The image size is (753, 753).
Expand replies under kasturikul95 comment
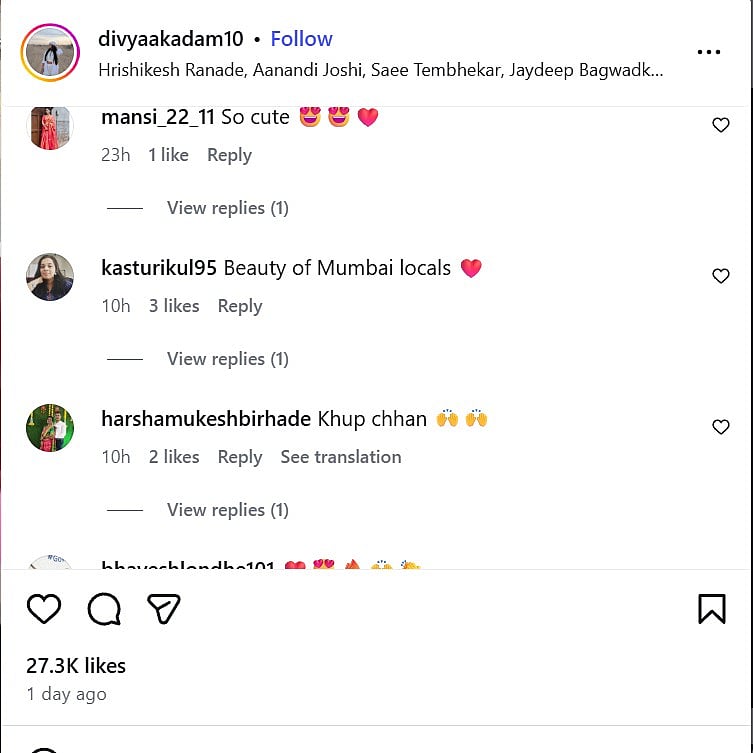(227, 359)
